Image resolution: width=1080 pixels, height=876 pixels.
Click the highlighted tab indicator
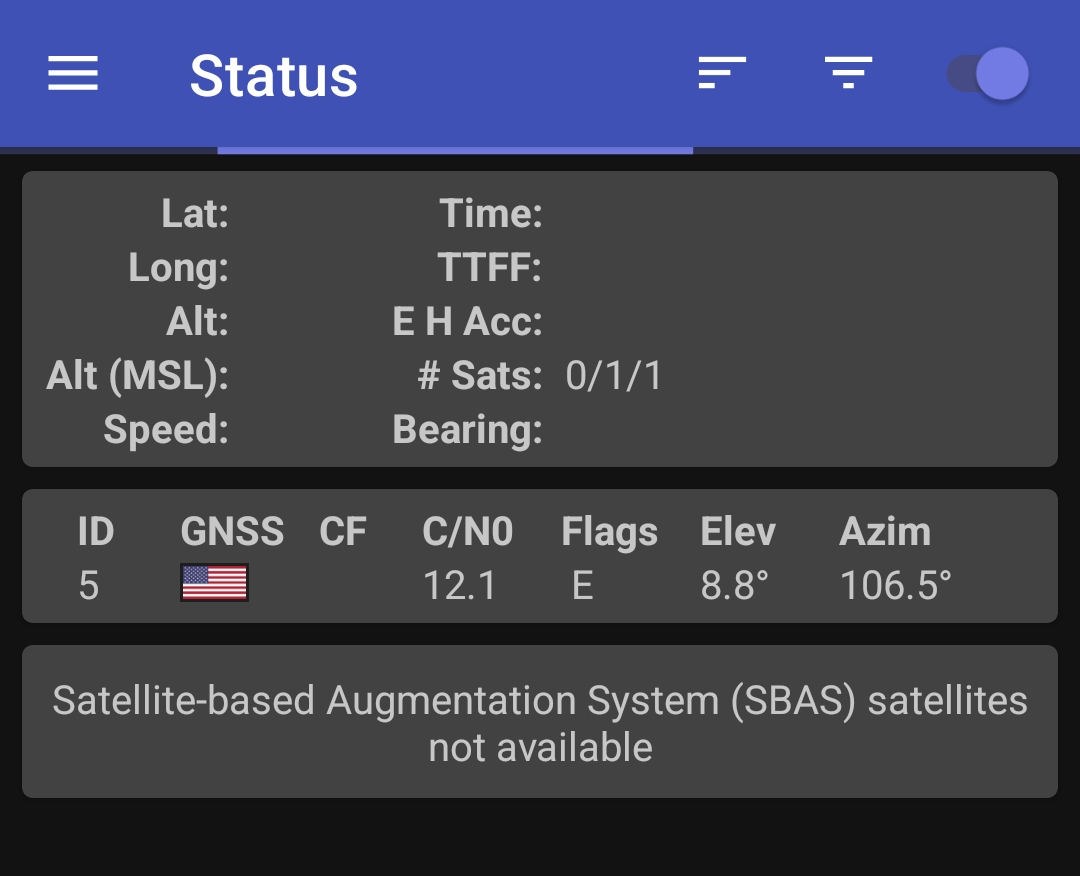455,150
